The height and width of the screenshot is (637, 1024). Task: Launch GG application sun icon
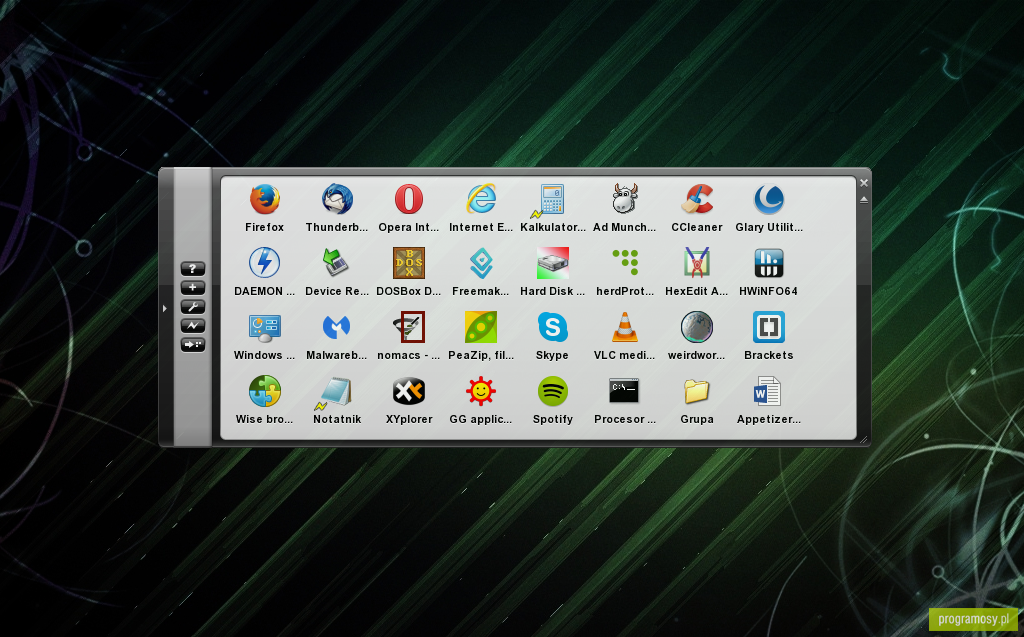(x=481, y=391)
